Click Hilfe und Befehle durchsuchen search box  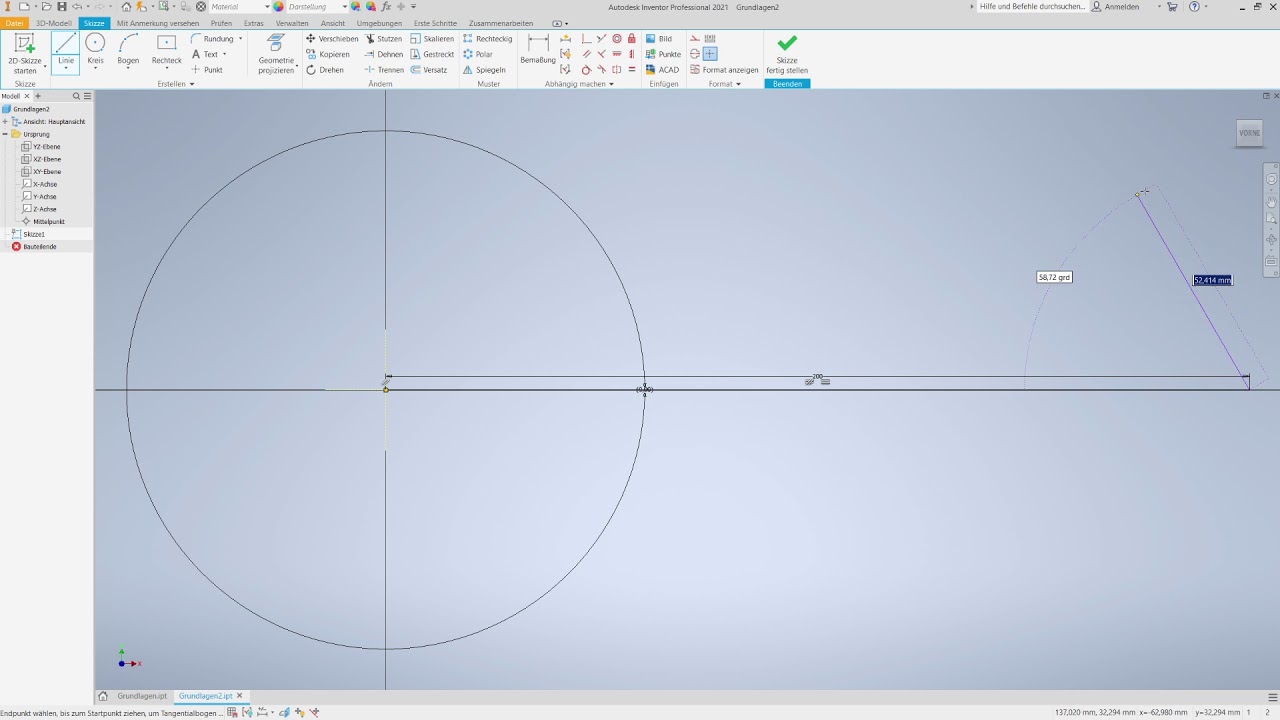1031,7
